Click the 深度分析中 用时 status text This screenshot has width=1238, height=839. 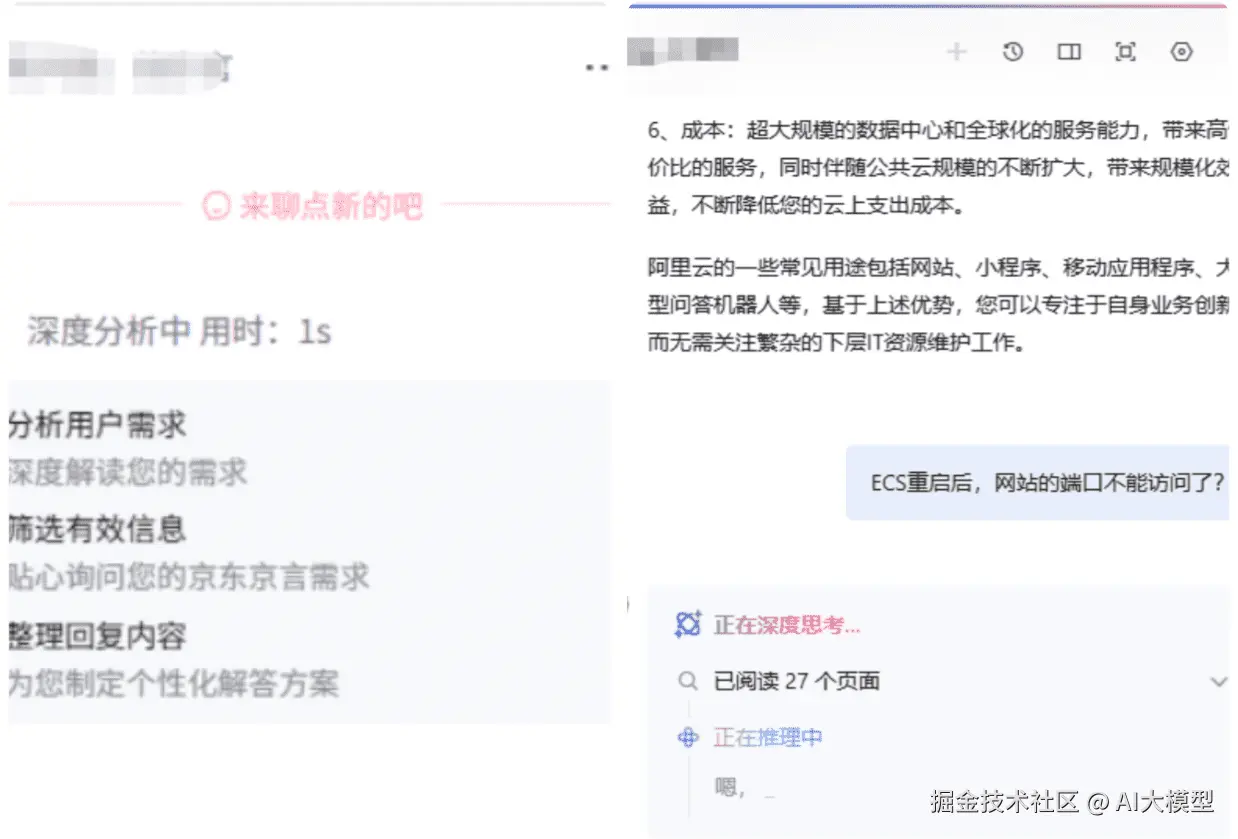pos(180,331)
